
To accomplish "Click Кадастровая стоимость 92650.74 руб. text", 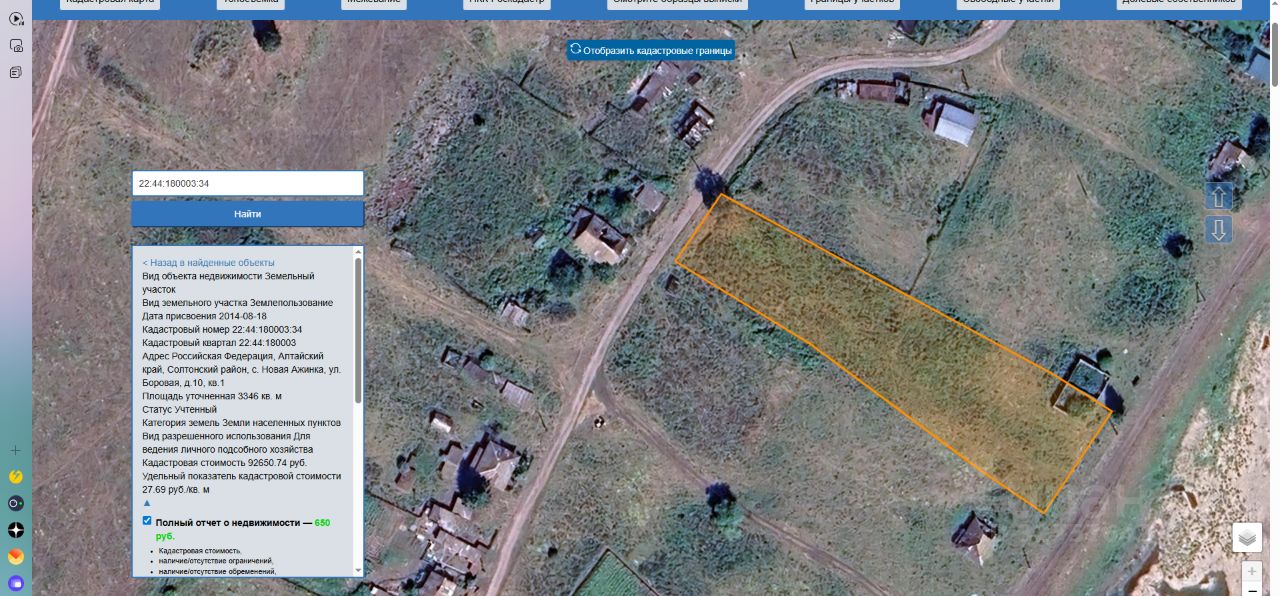I will click(x=224, y=464).
